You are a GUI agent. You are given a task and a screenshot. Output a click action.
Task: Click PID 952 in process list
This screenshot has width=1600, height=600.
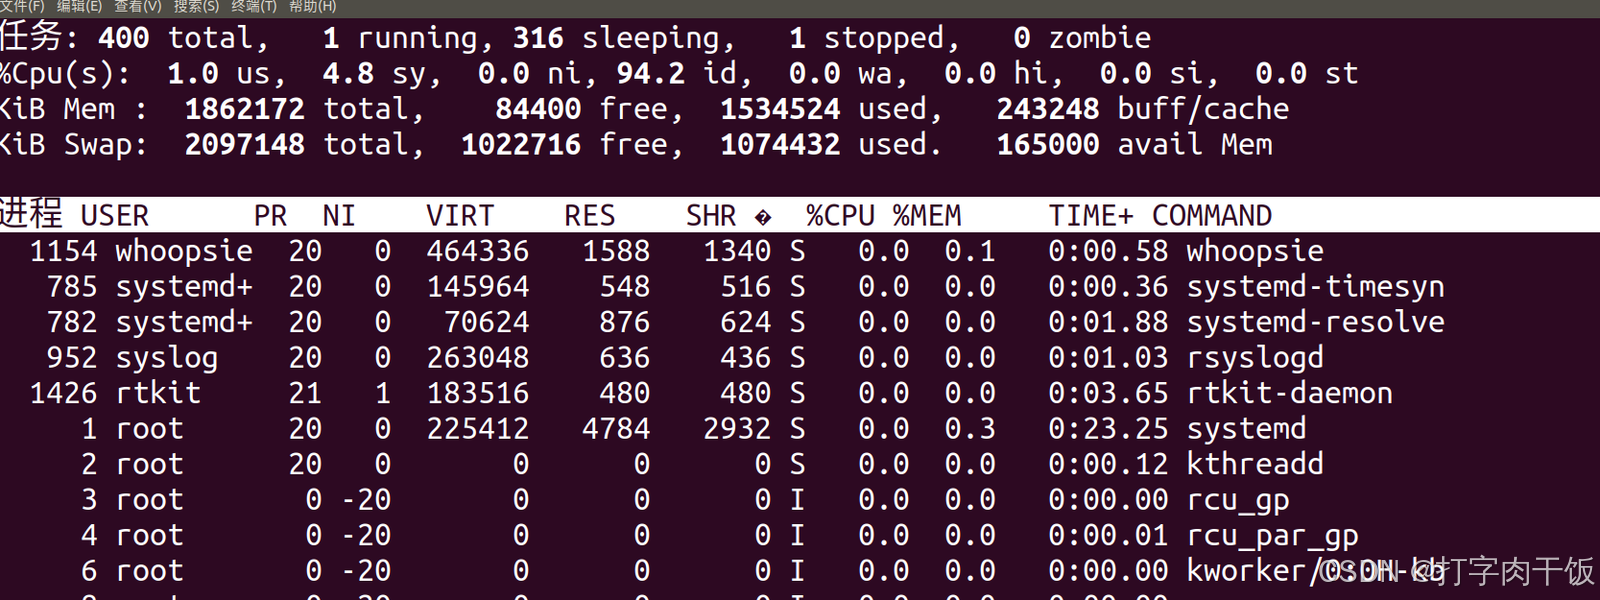[x=72, y=359]
